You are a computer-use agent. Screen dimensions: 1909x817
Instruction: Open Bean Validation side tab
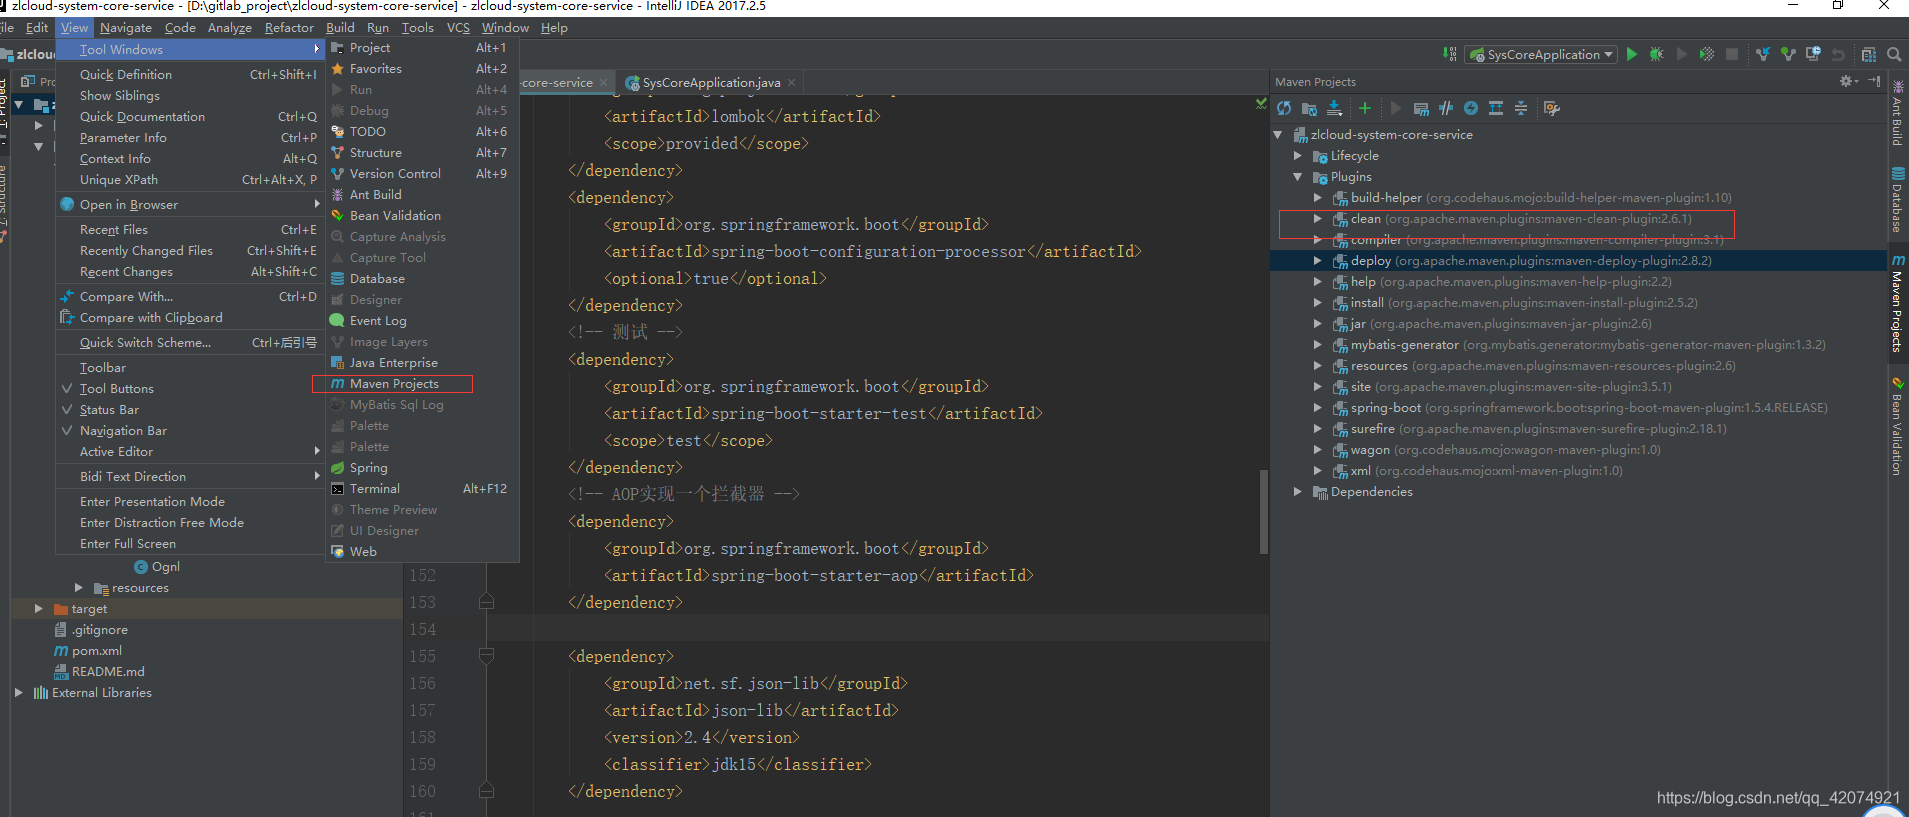[1897, 426]
